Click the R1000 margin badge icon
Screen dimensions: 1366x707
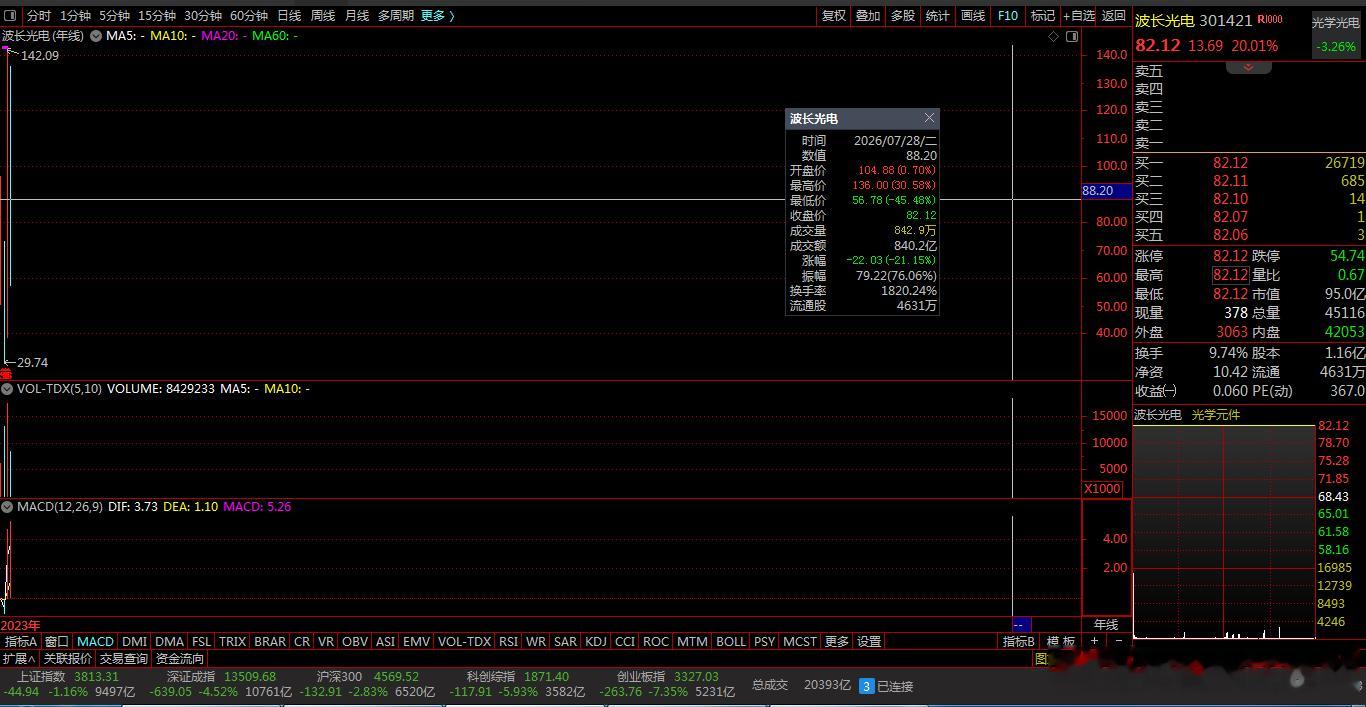click(x=1270, y=20)
